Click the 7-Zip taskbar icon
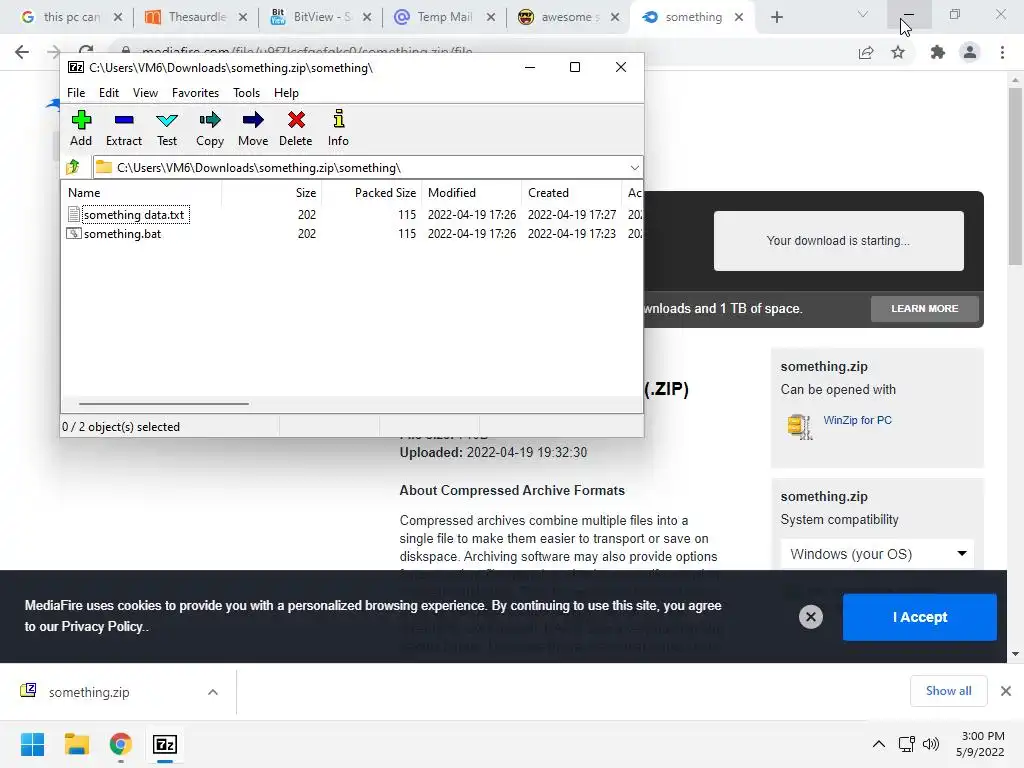The image size is (1024, 768). pos(165,744)
